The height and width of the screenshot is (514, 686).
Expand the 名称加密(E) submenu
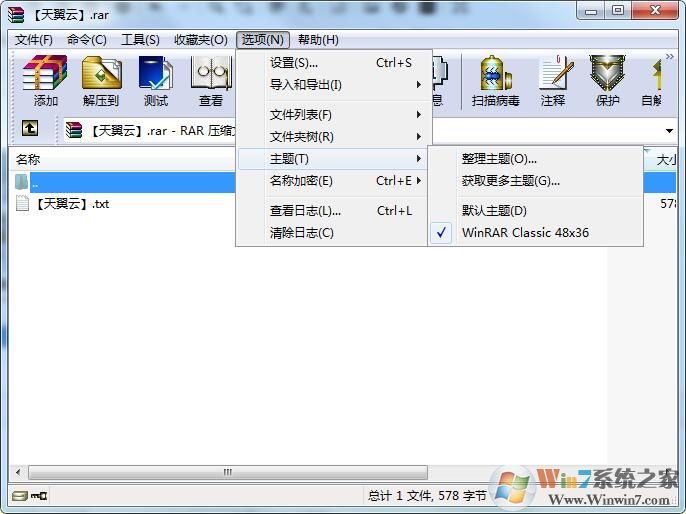pos(332,180)
